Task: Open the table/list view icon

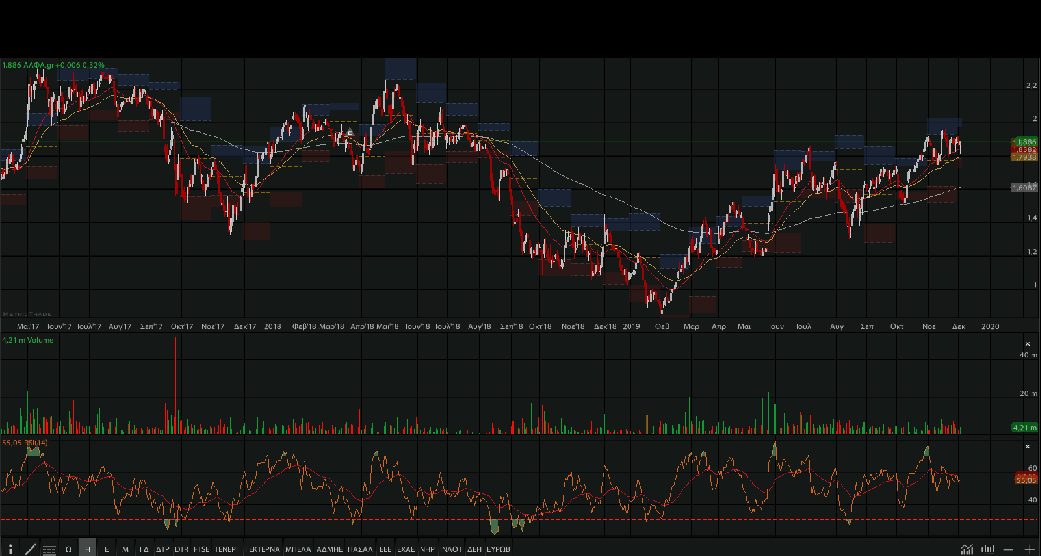Action: pyautogui.click(x=49, y=549)
